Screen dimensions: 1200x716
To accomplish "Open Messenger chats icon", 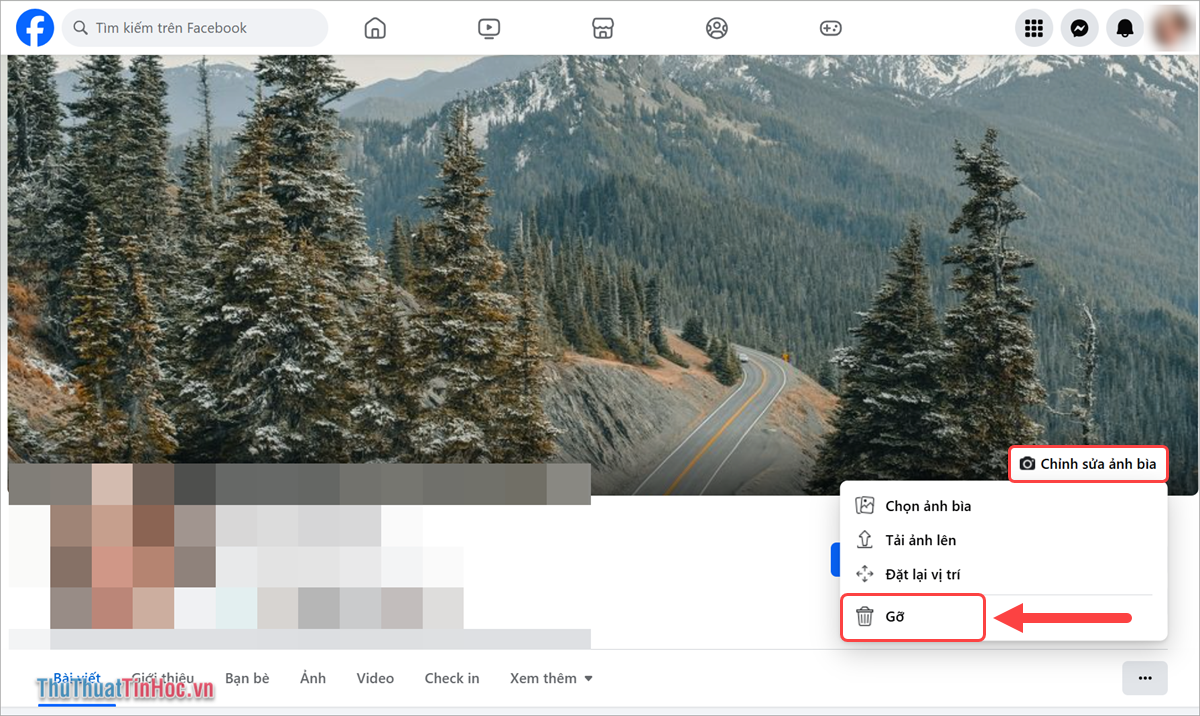I will point(1080,28).
